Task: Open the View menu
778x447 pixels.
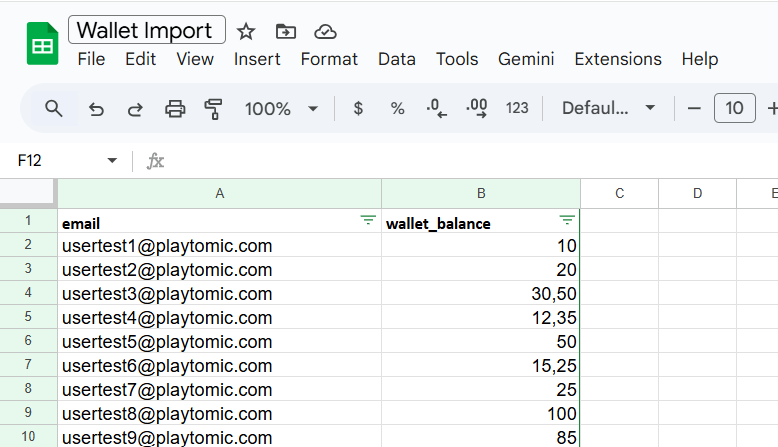Action: [195, 59]
